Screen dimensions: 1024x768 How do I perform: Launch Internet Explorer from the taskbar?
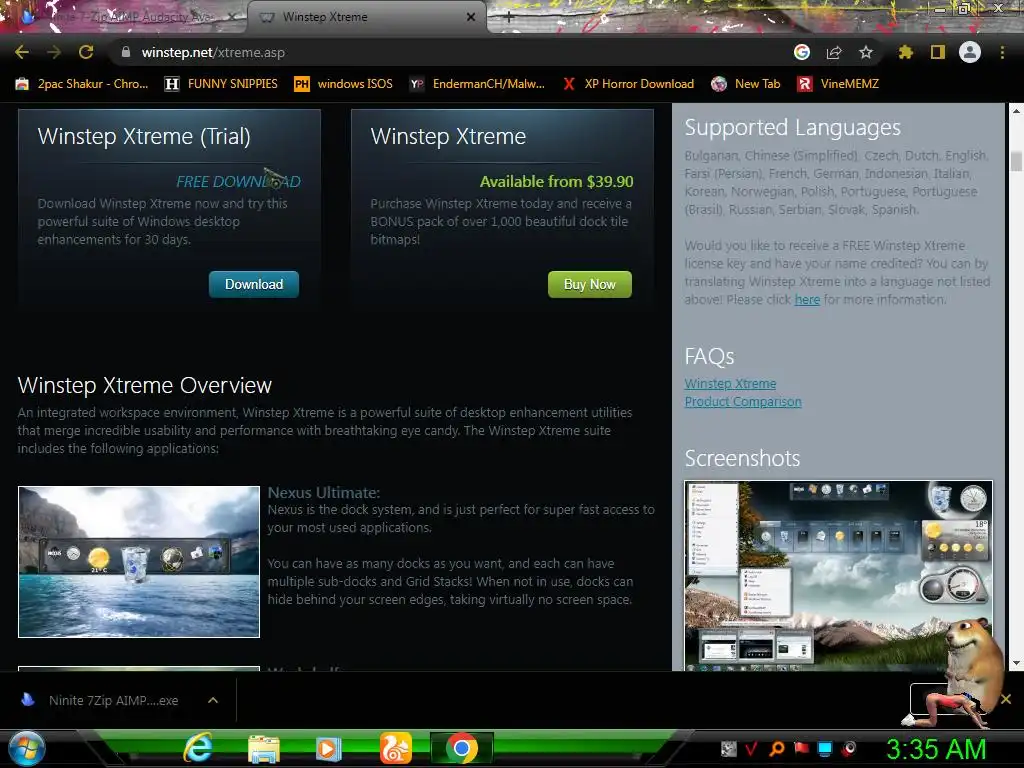coord(198,748)
